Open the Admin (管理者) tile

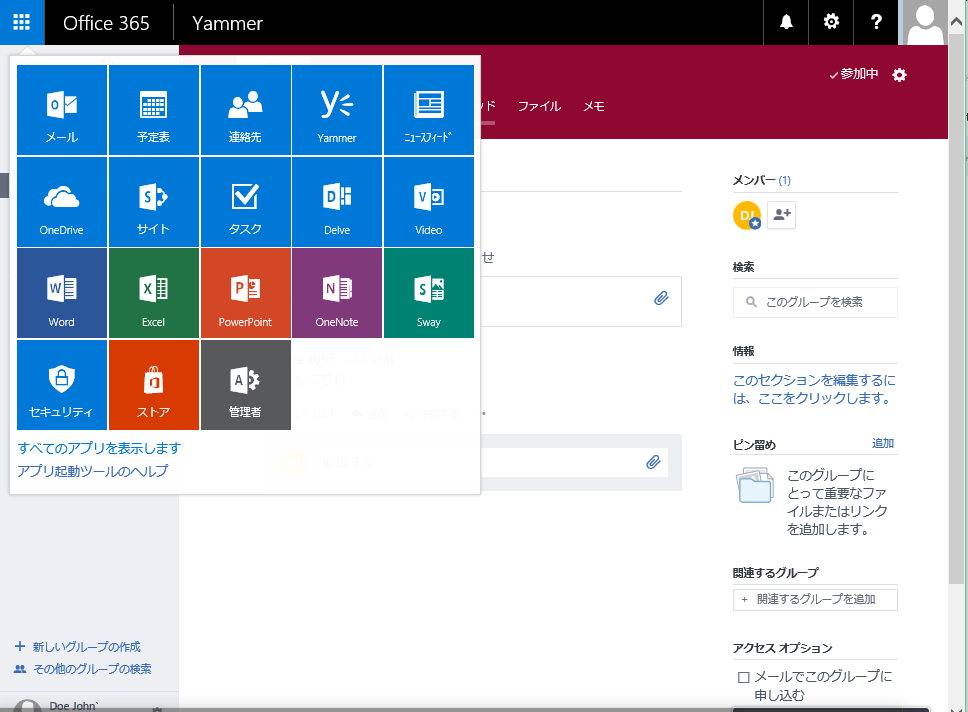246,385
